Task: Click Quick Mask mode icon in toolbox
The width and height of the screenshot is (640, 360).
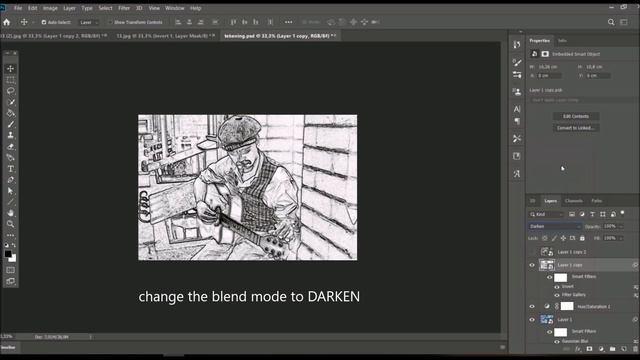Action: 11,270
